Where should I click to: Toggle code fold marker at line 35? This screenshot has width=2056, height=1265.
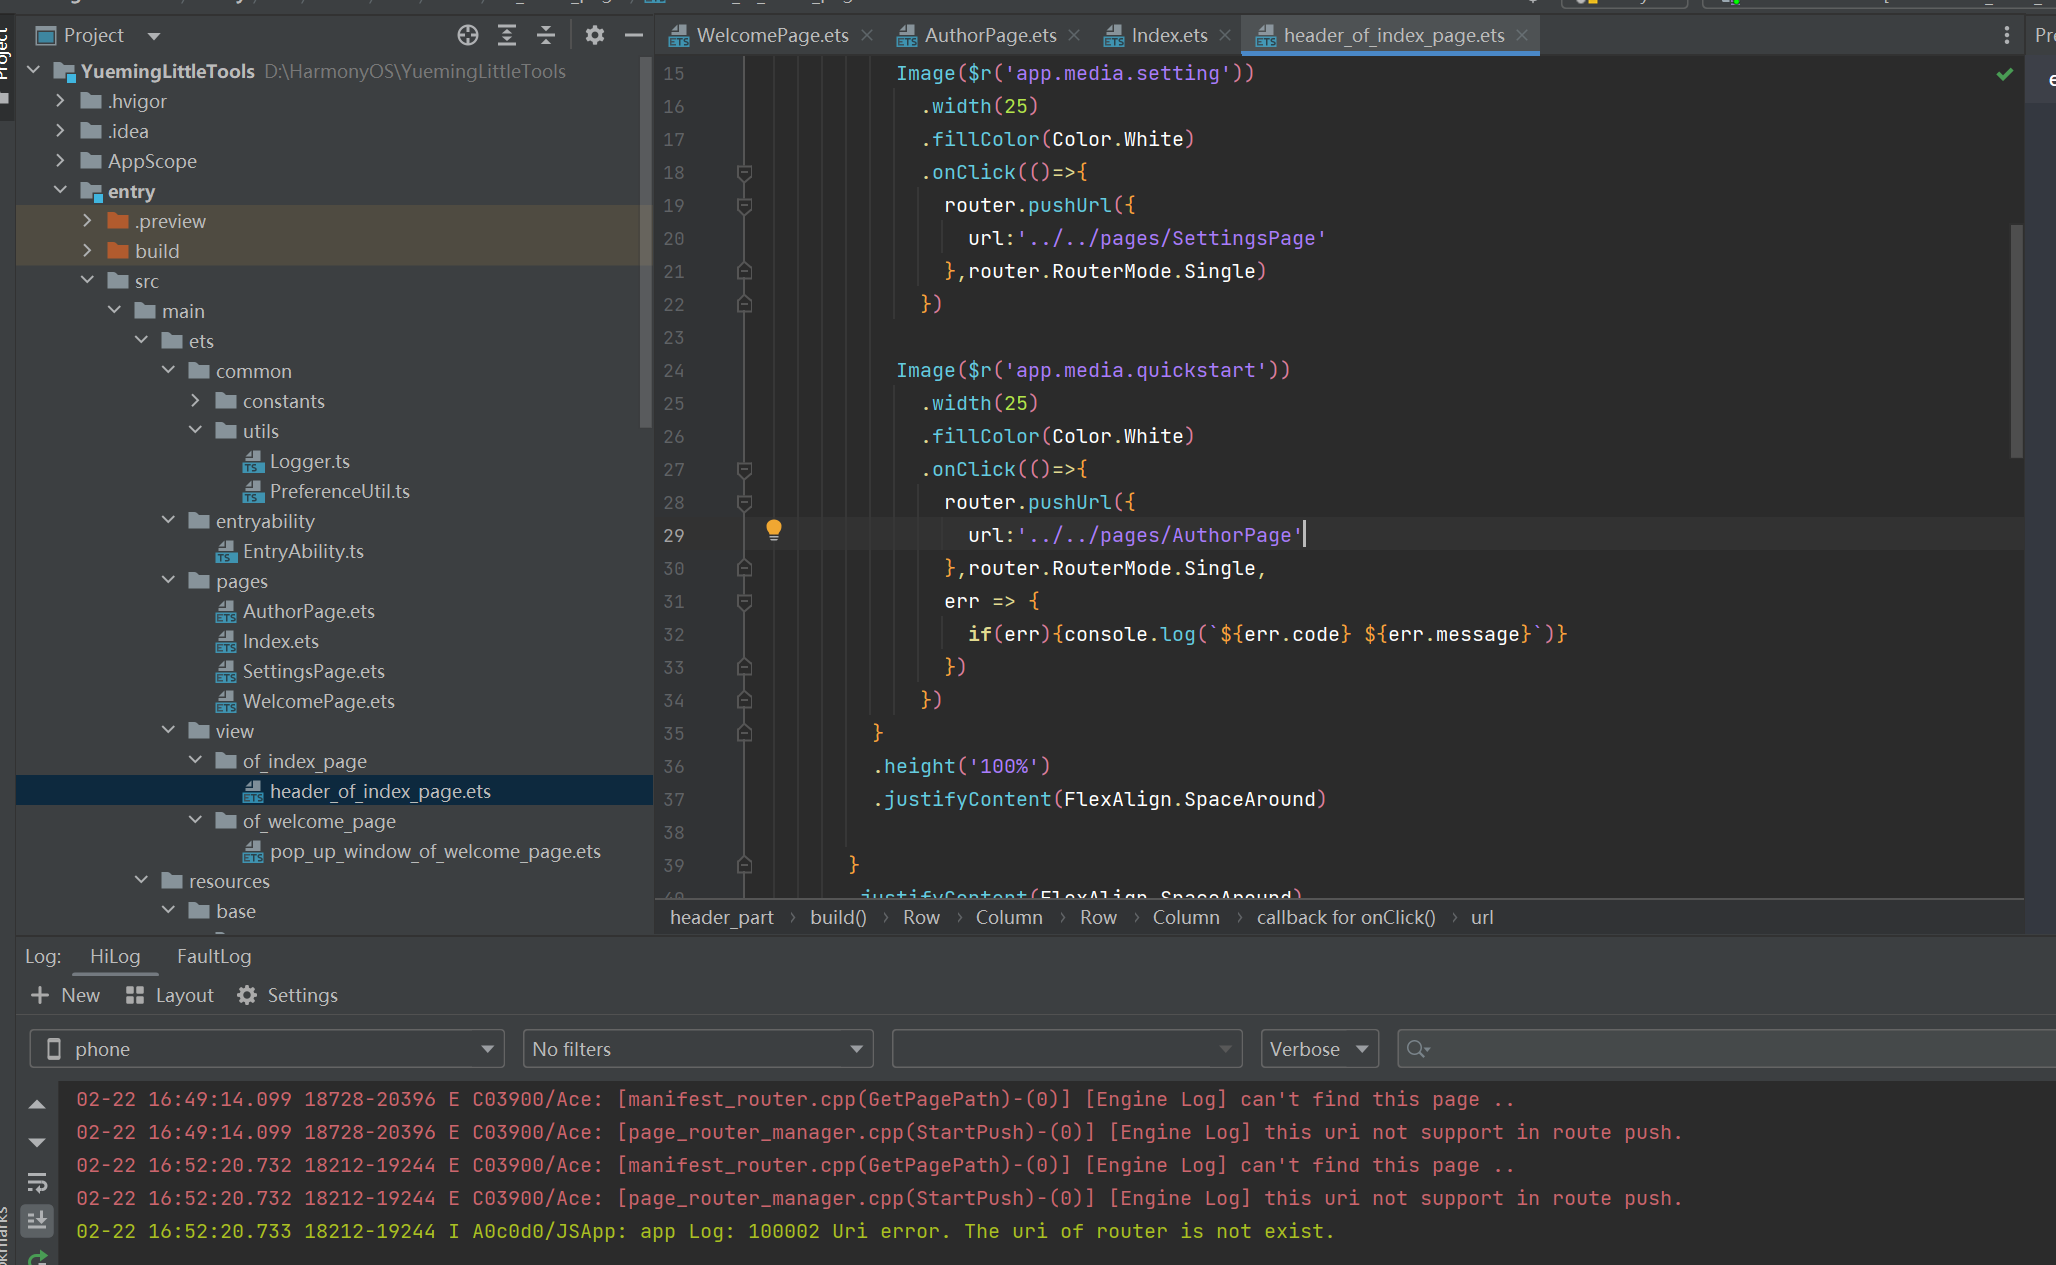point(744,734)
